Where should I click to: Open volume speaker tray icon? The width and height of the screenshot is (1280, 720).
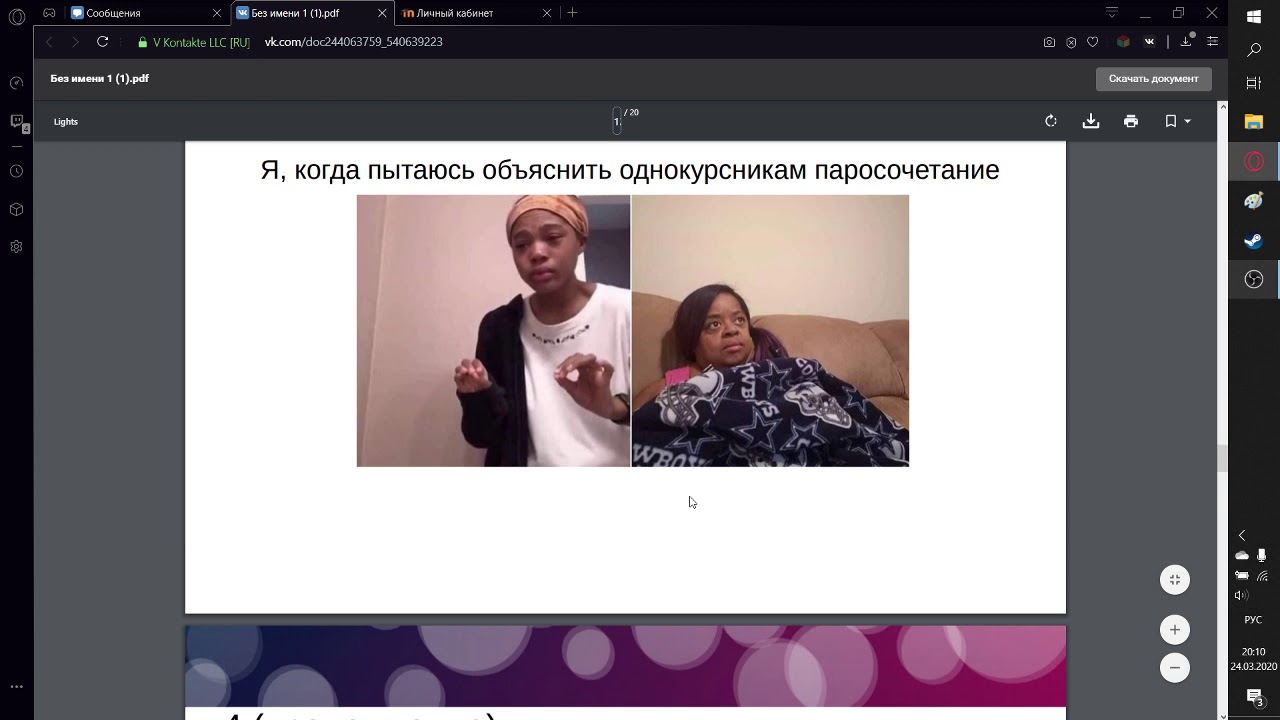(1242, 595)
